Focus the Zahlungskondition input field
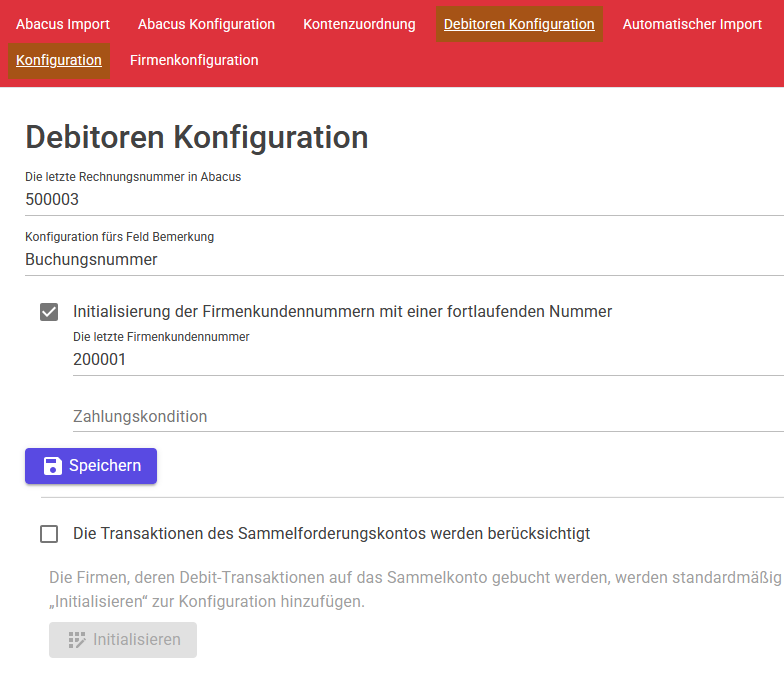784x677 pixels. [x=428, y=416]
